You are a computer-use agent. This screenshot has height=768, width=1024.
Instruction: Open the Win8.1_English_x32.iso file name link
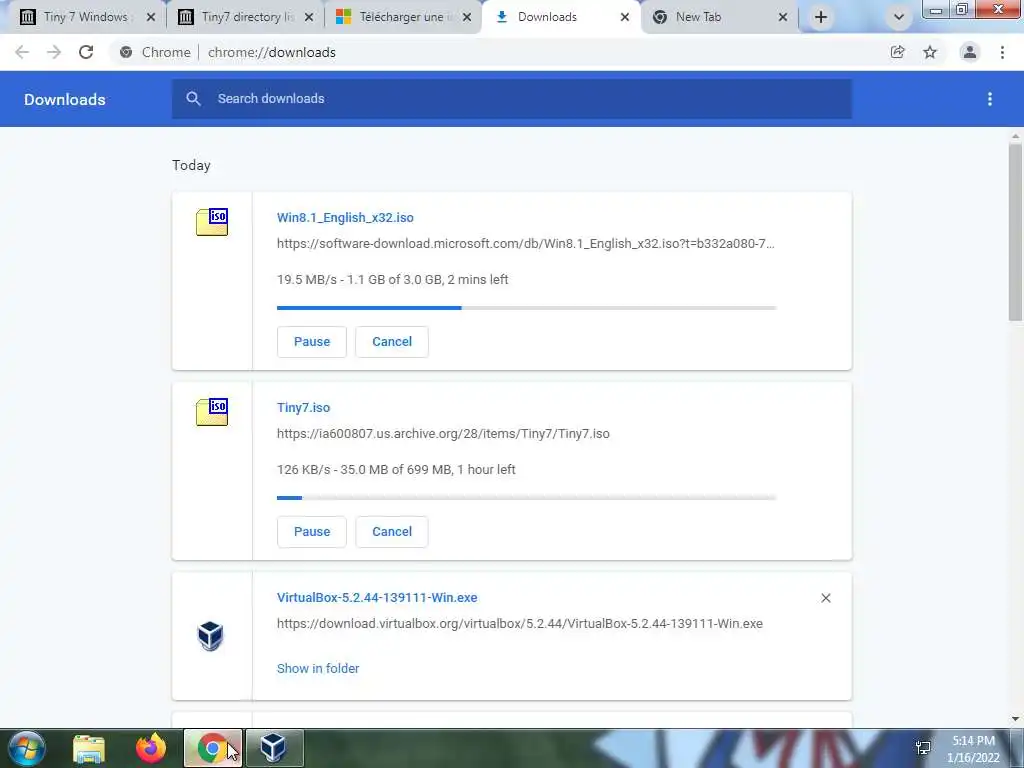[345, 217]
